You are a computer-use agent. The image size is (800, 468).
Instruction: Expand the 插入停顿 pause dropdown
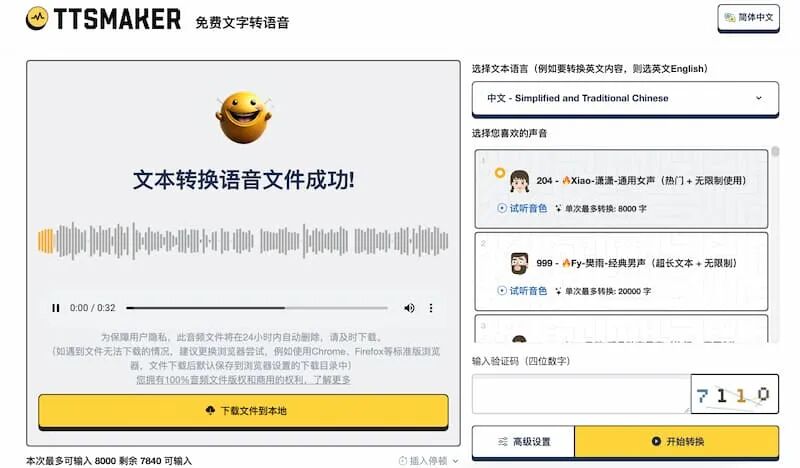[x=428, y=461]
